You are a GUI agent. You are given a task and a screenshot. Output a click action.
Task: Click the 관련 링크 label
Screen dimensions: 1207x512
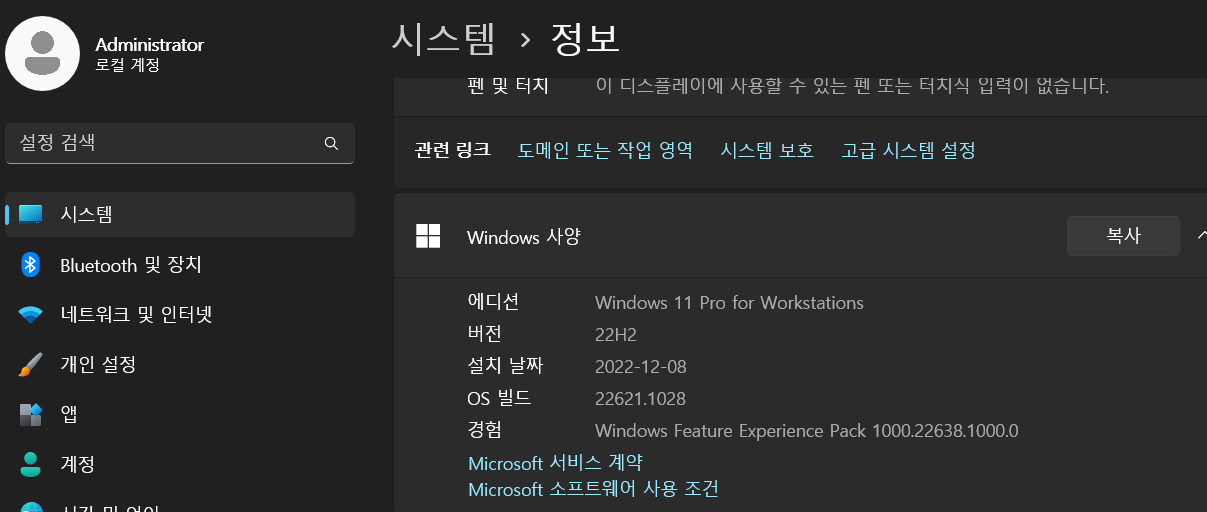coord(452,150)
